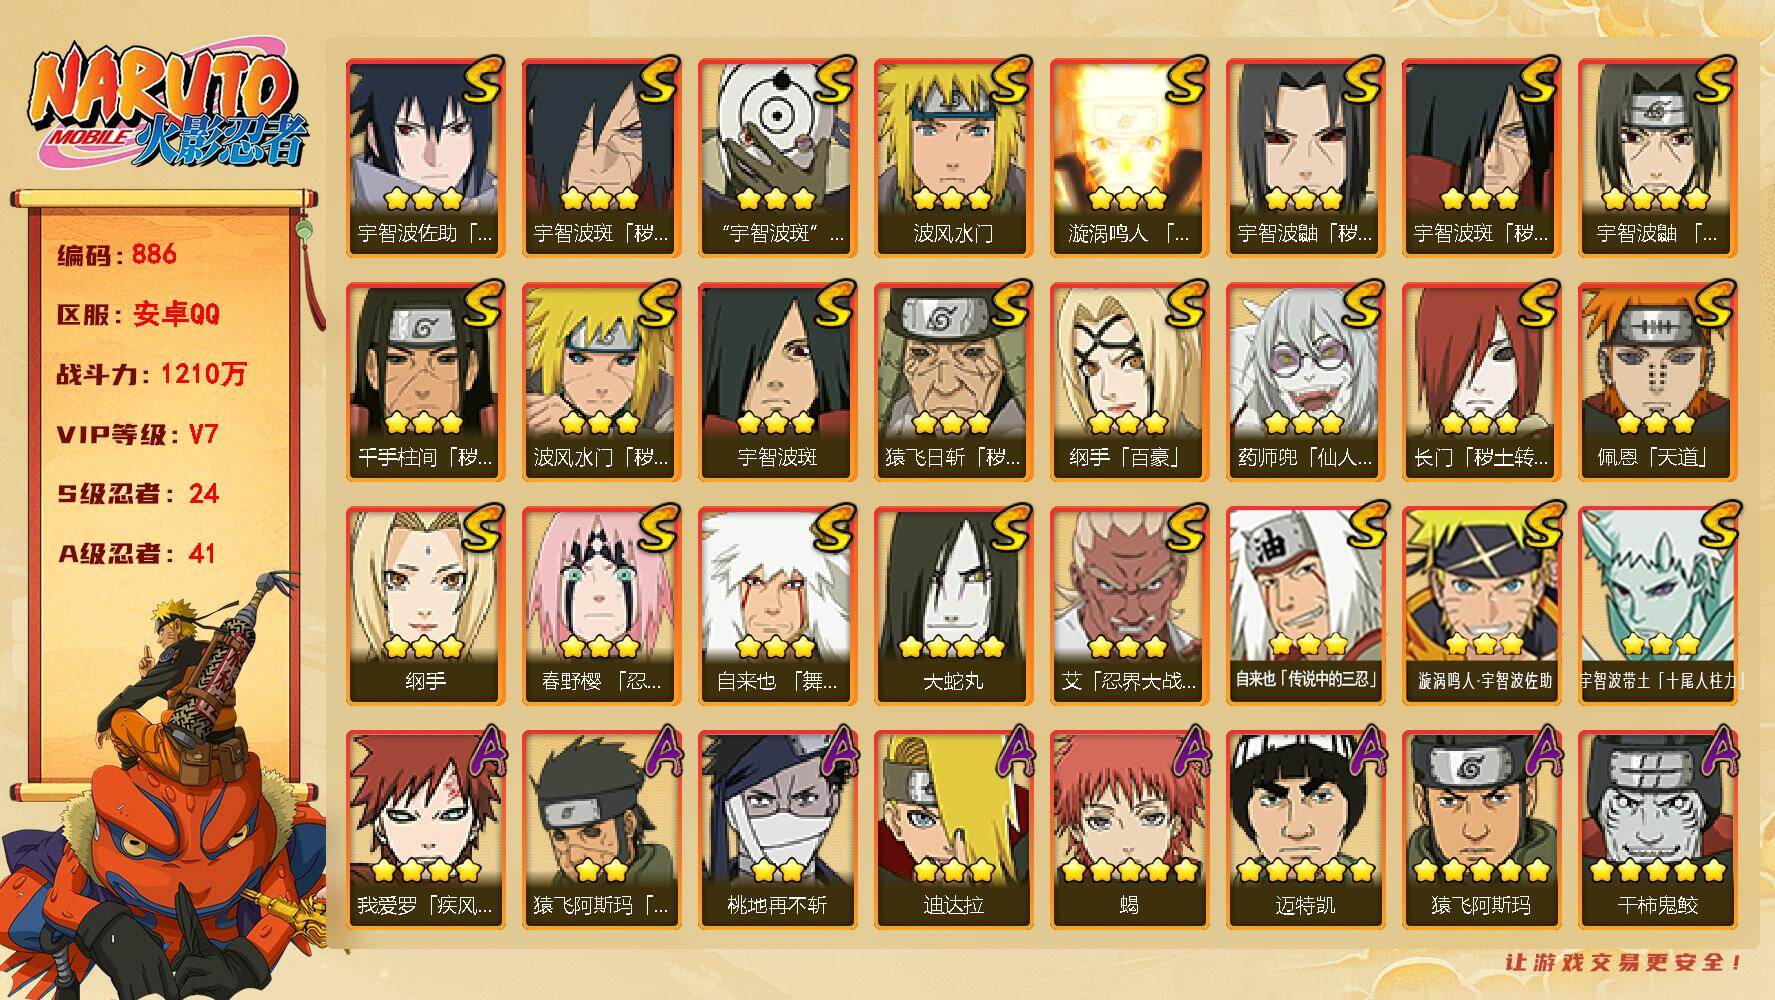This screenshot has width=1775, height=1000.
Task: Click the 蝎 A-rank card
Action: click(1128, 830)
